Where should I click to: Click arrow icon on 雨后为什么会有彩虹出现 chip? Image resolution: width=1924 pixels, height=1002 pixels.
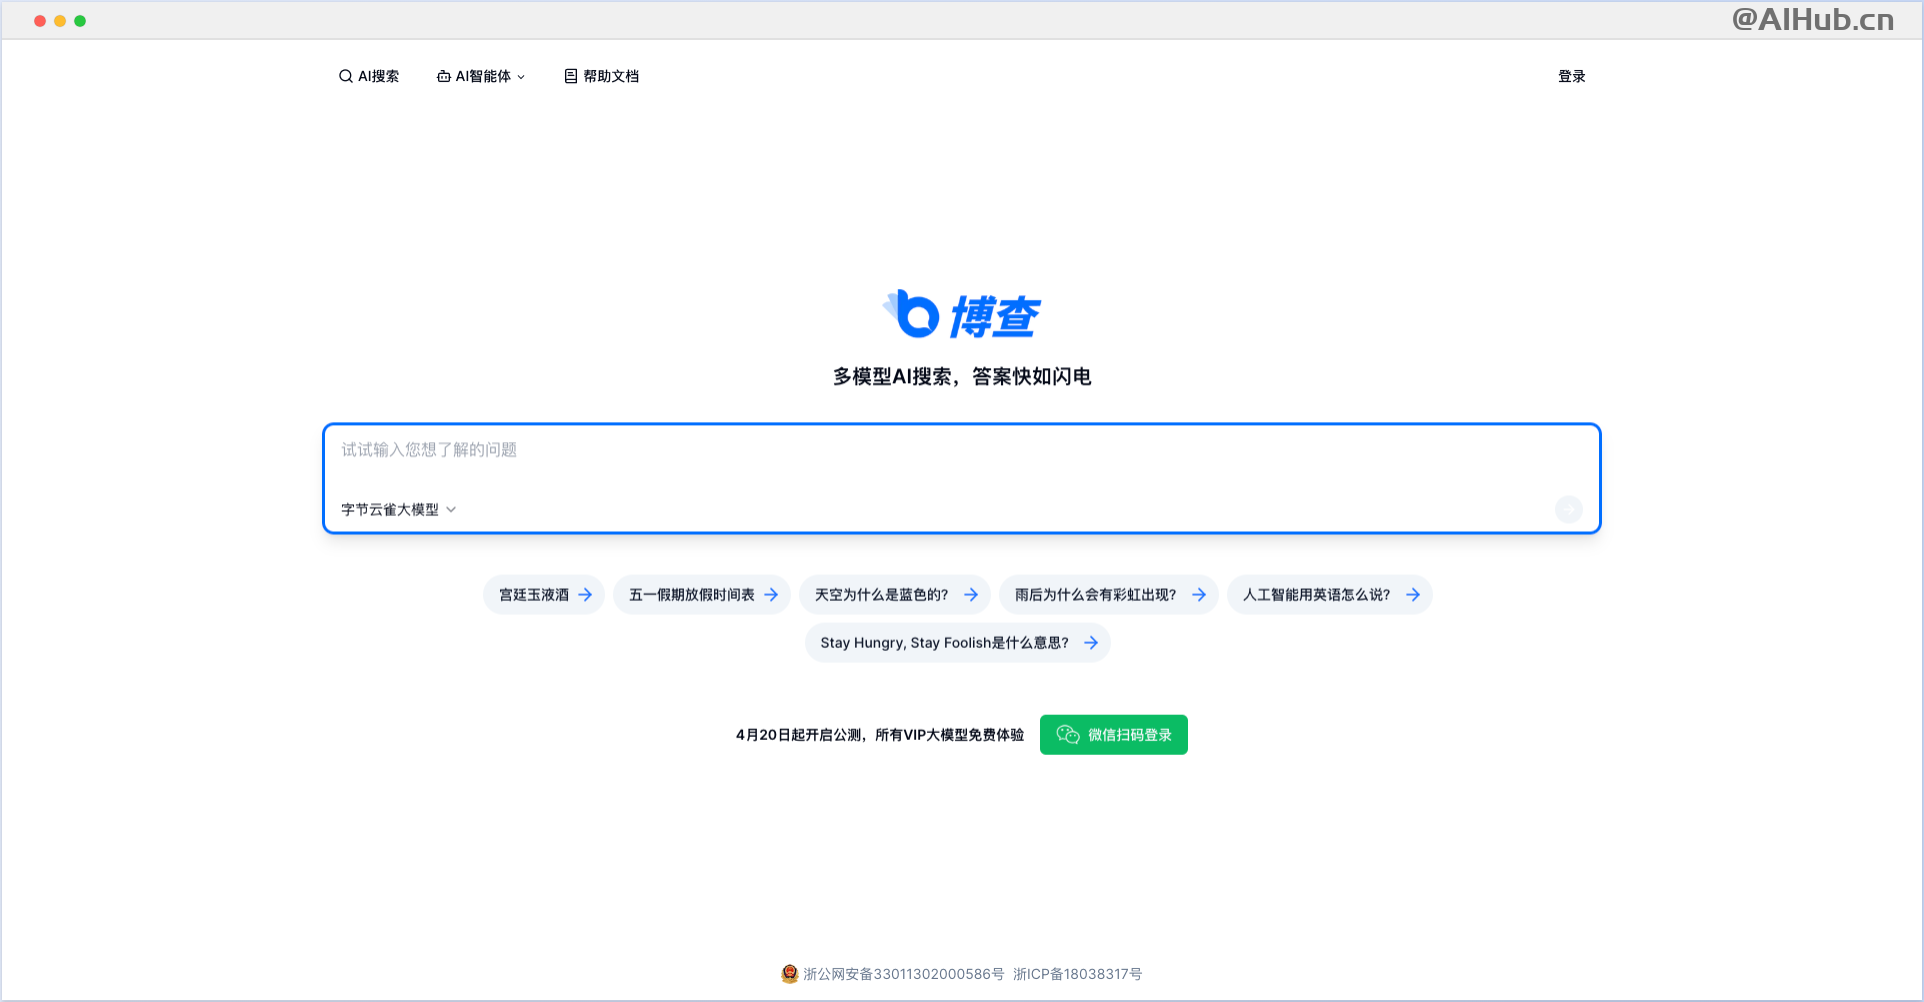point(1199,595)
